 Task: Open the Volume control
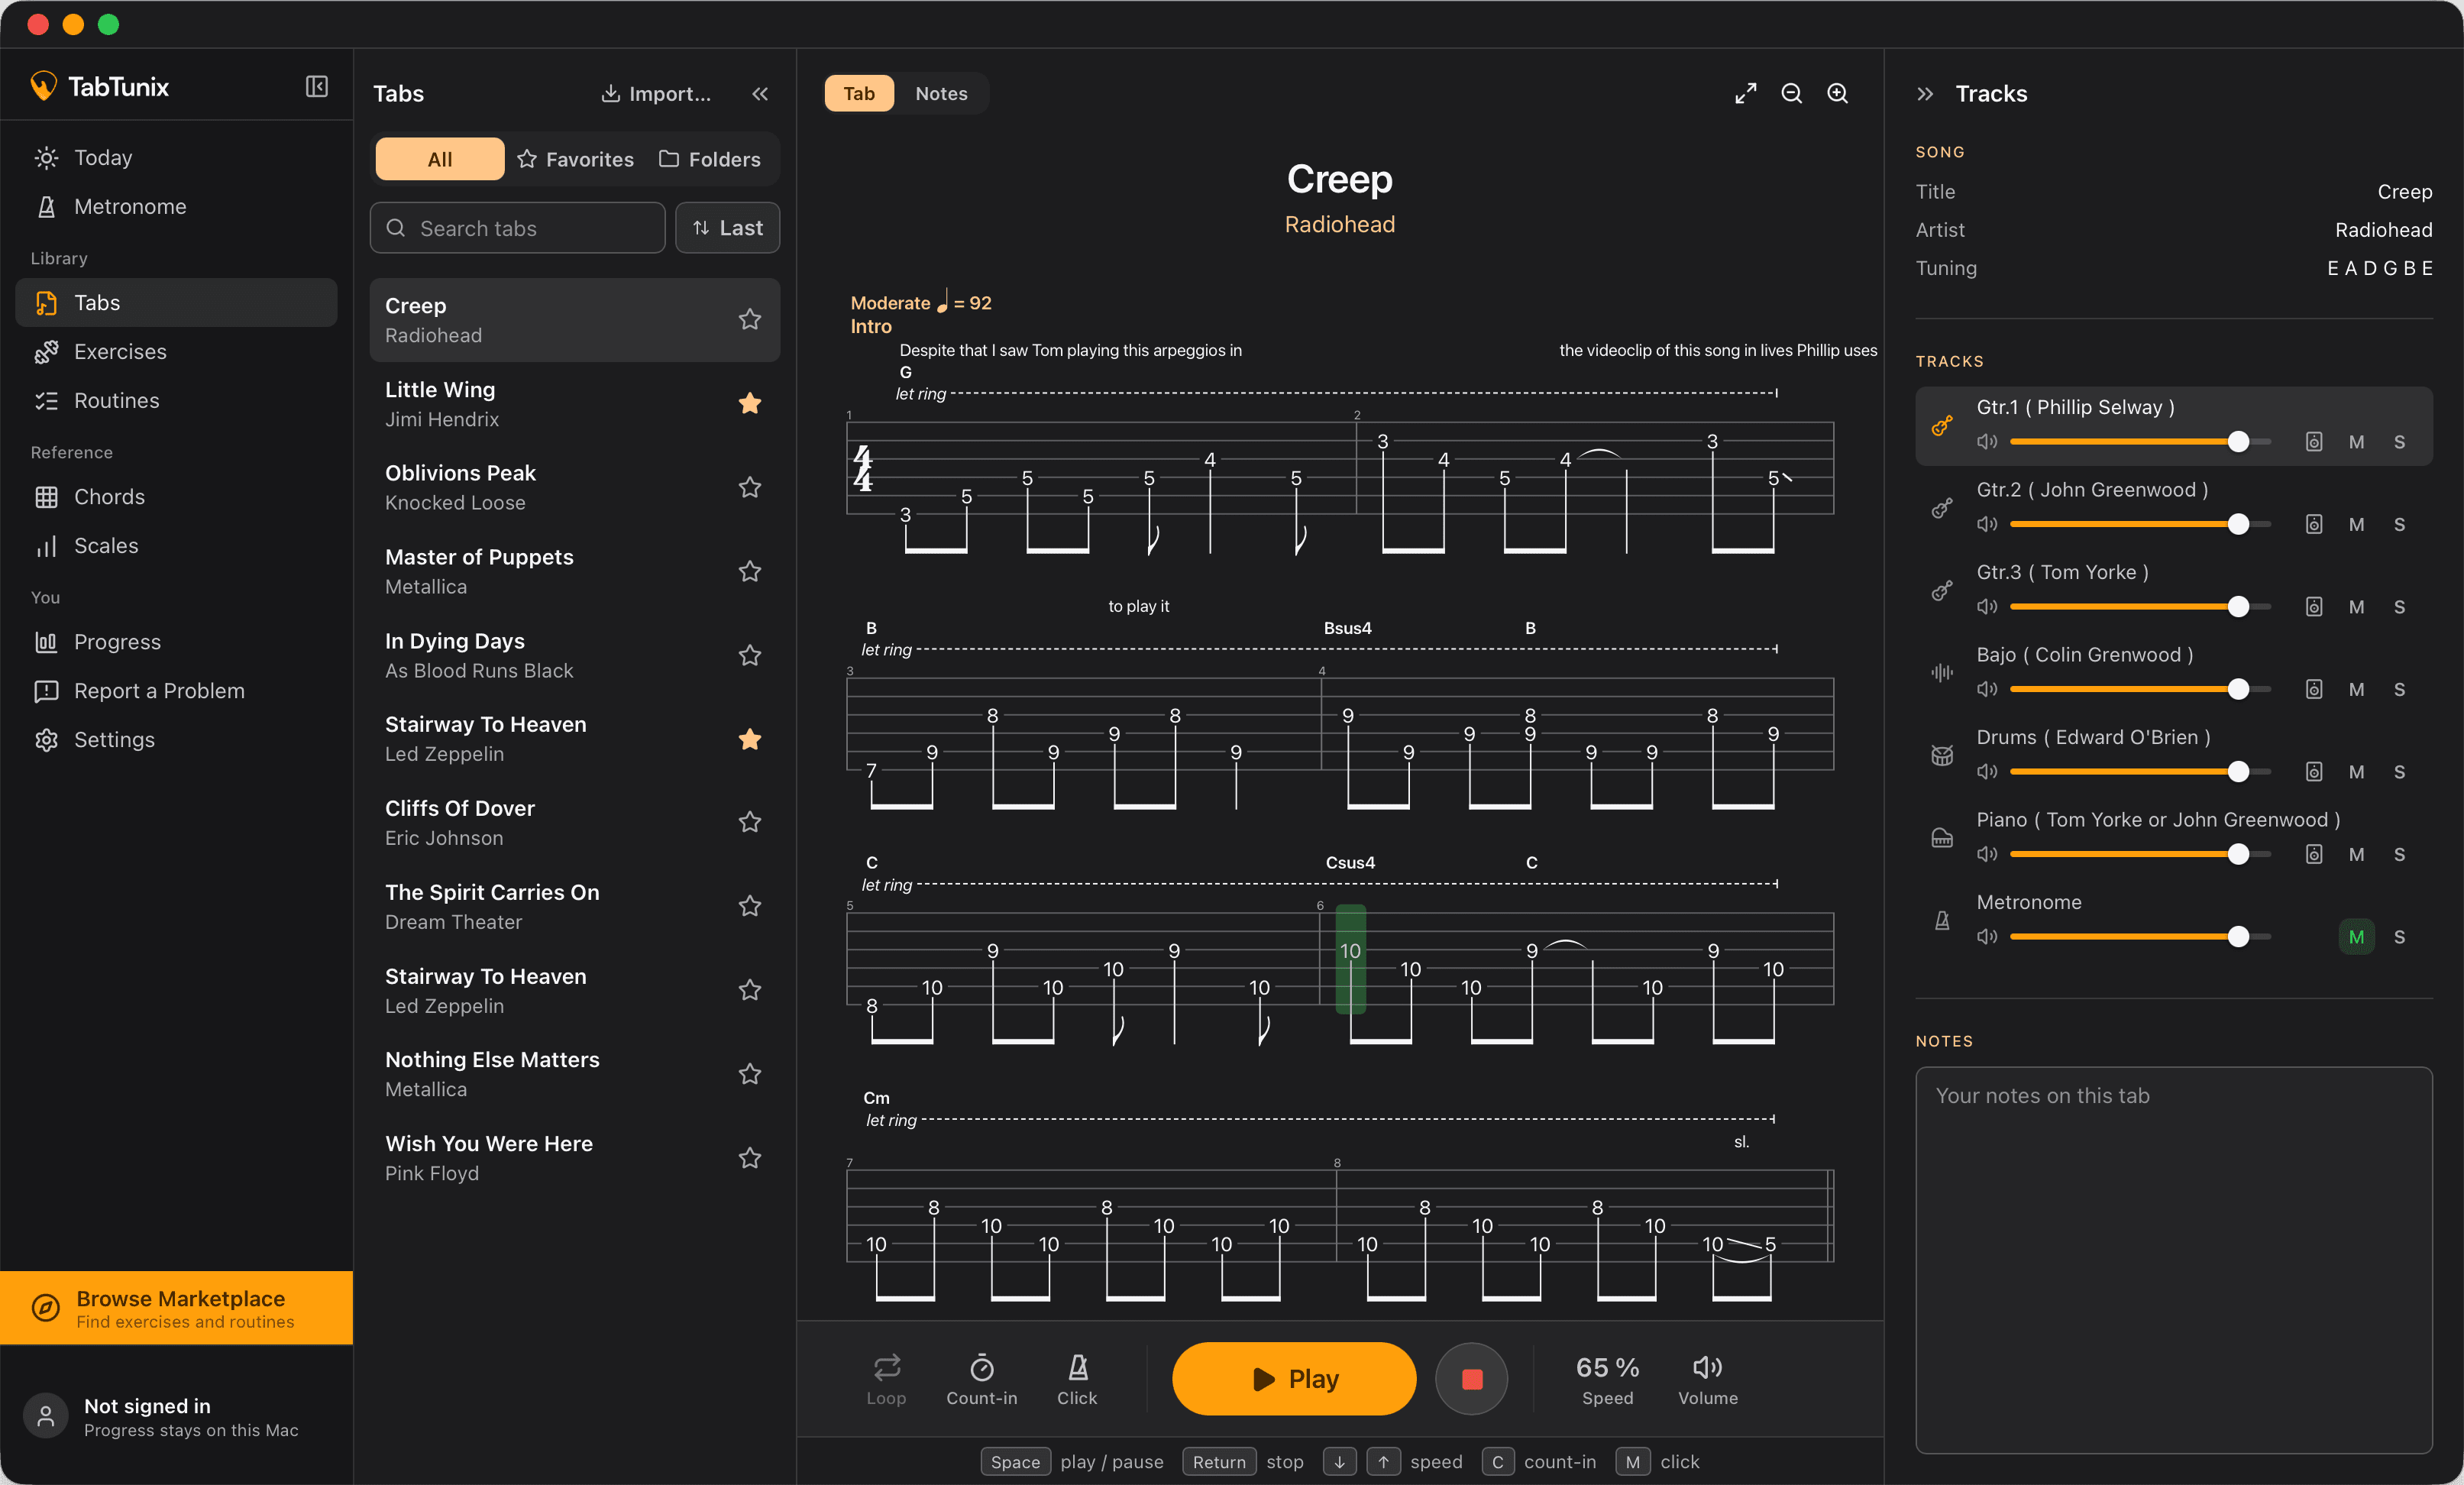point(1707,1379)
